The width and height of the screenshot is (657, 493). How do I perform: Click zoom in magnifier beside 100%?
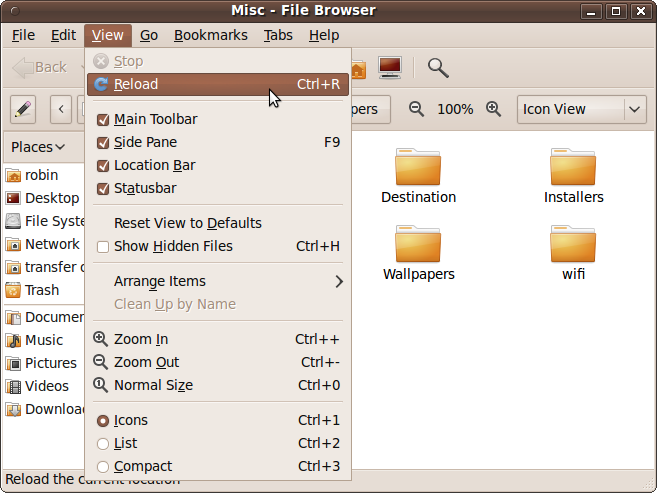(493, 109)
